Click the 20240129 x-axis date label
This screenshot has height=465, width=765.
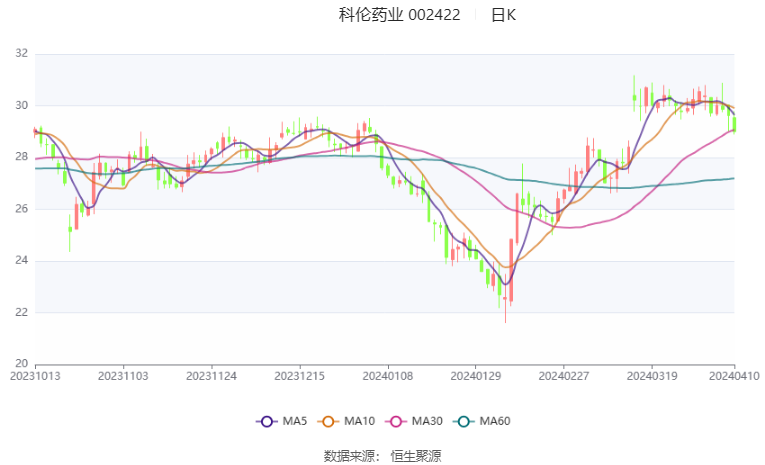[476, 376]
